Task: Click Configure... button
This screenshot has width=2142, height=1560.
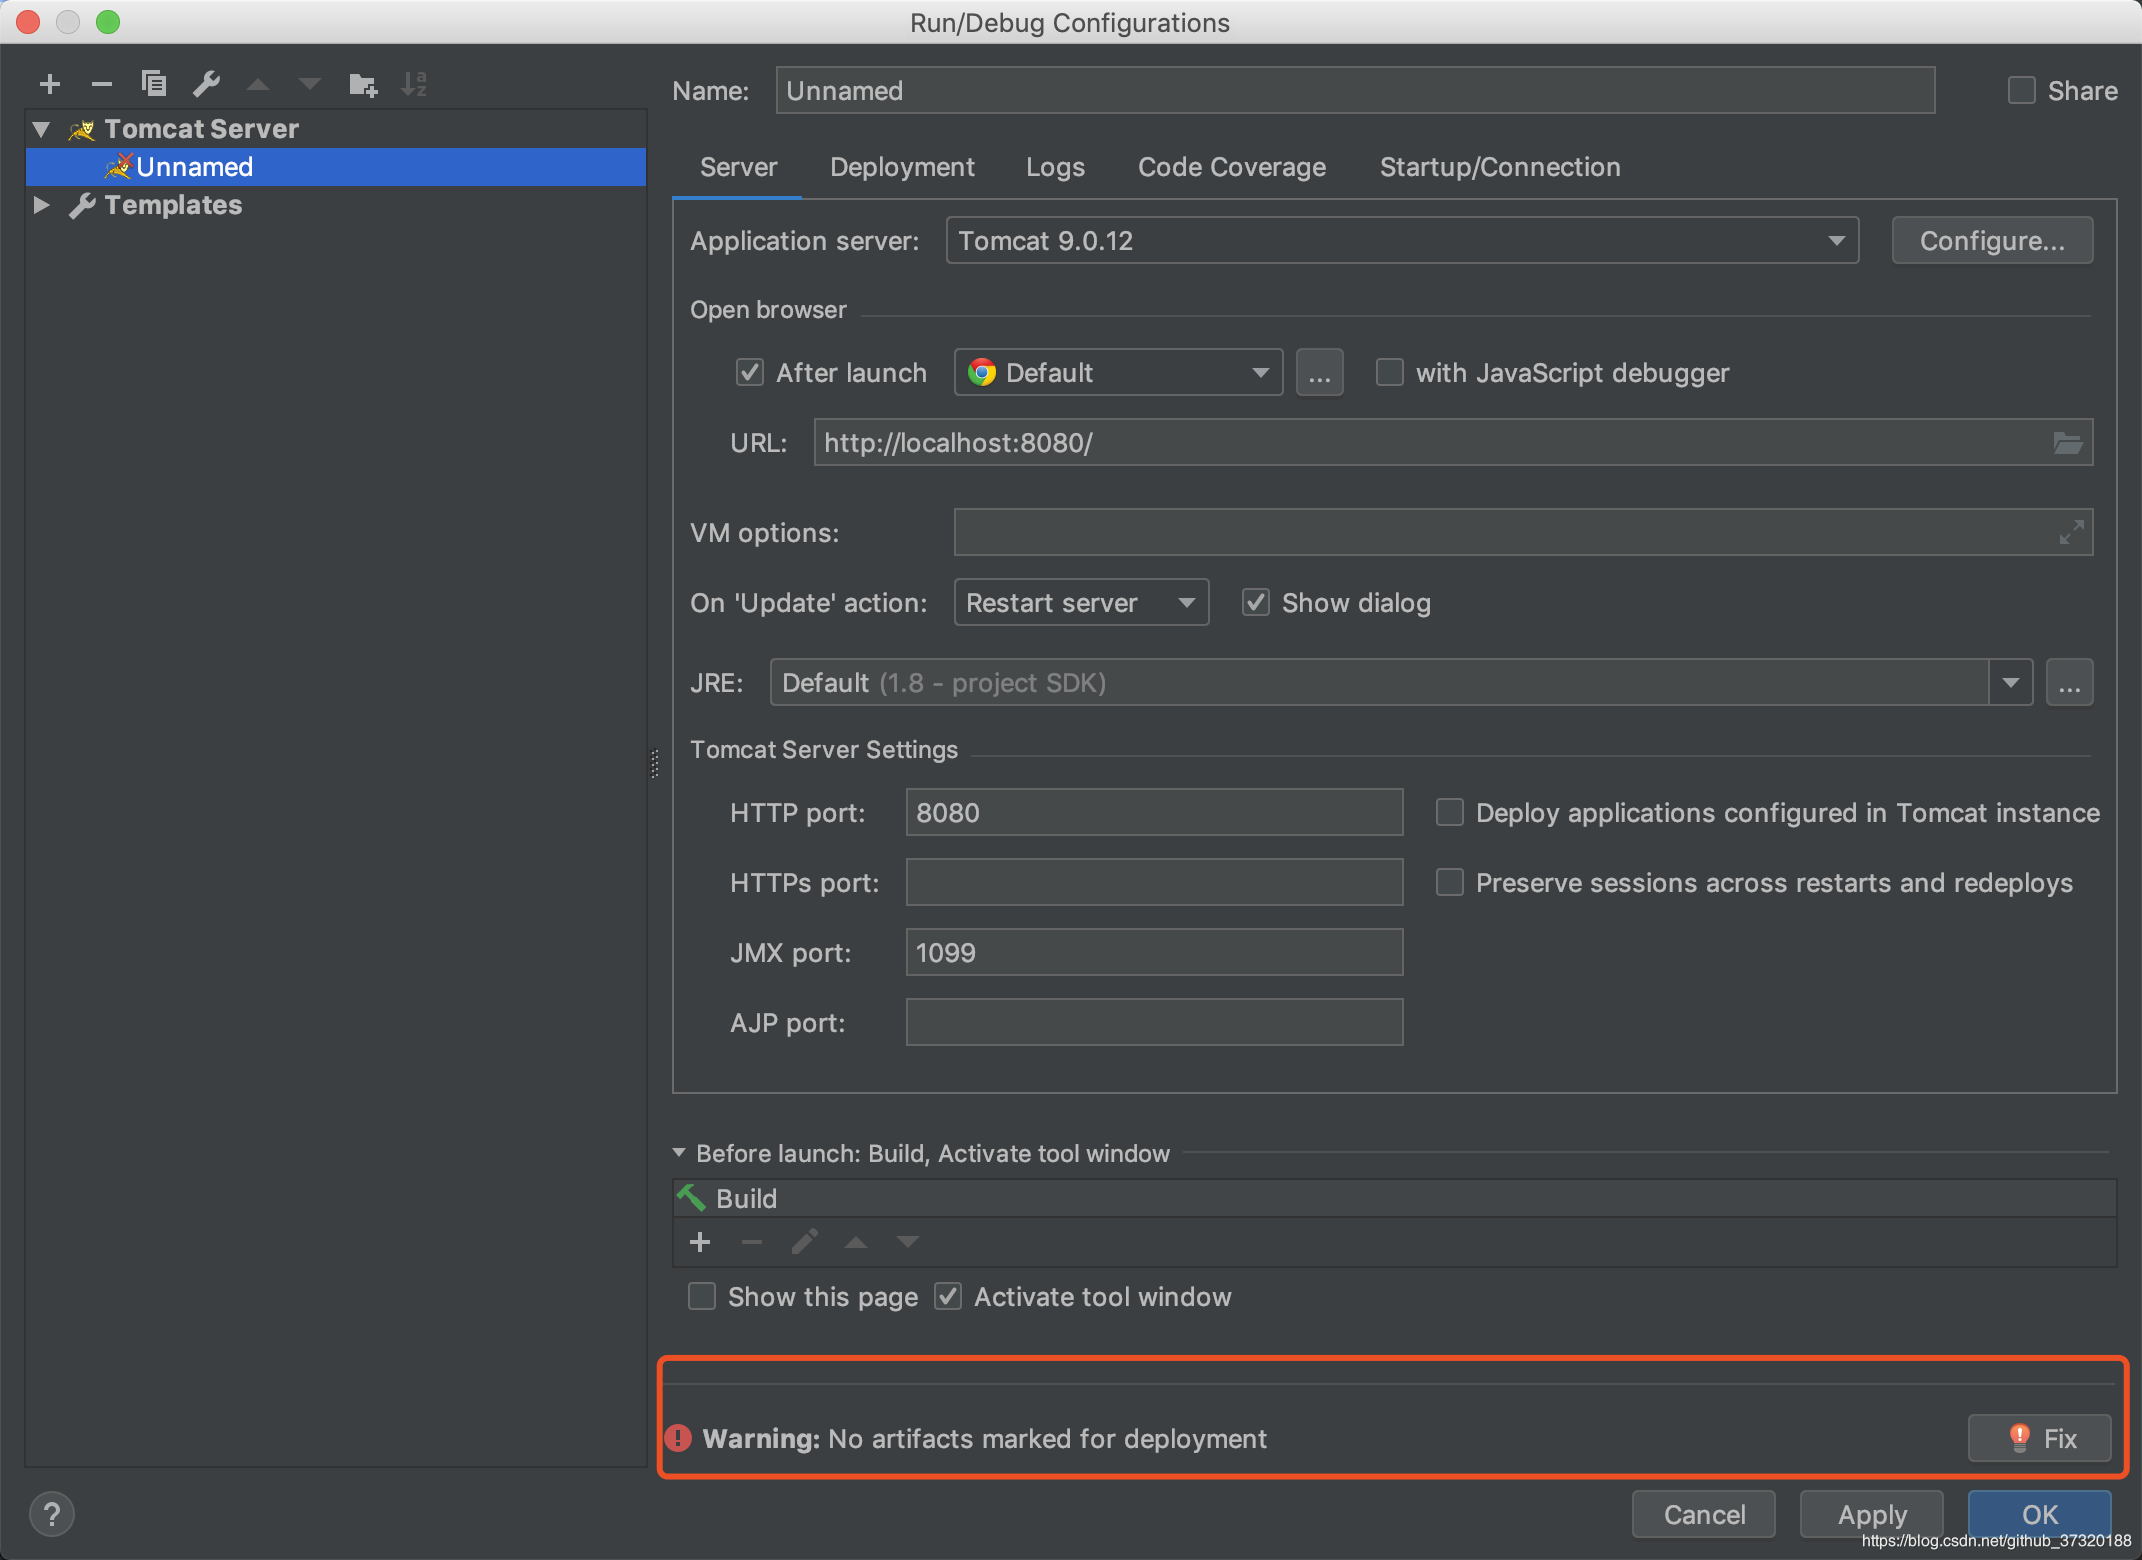Action: [1992, 241]
